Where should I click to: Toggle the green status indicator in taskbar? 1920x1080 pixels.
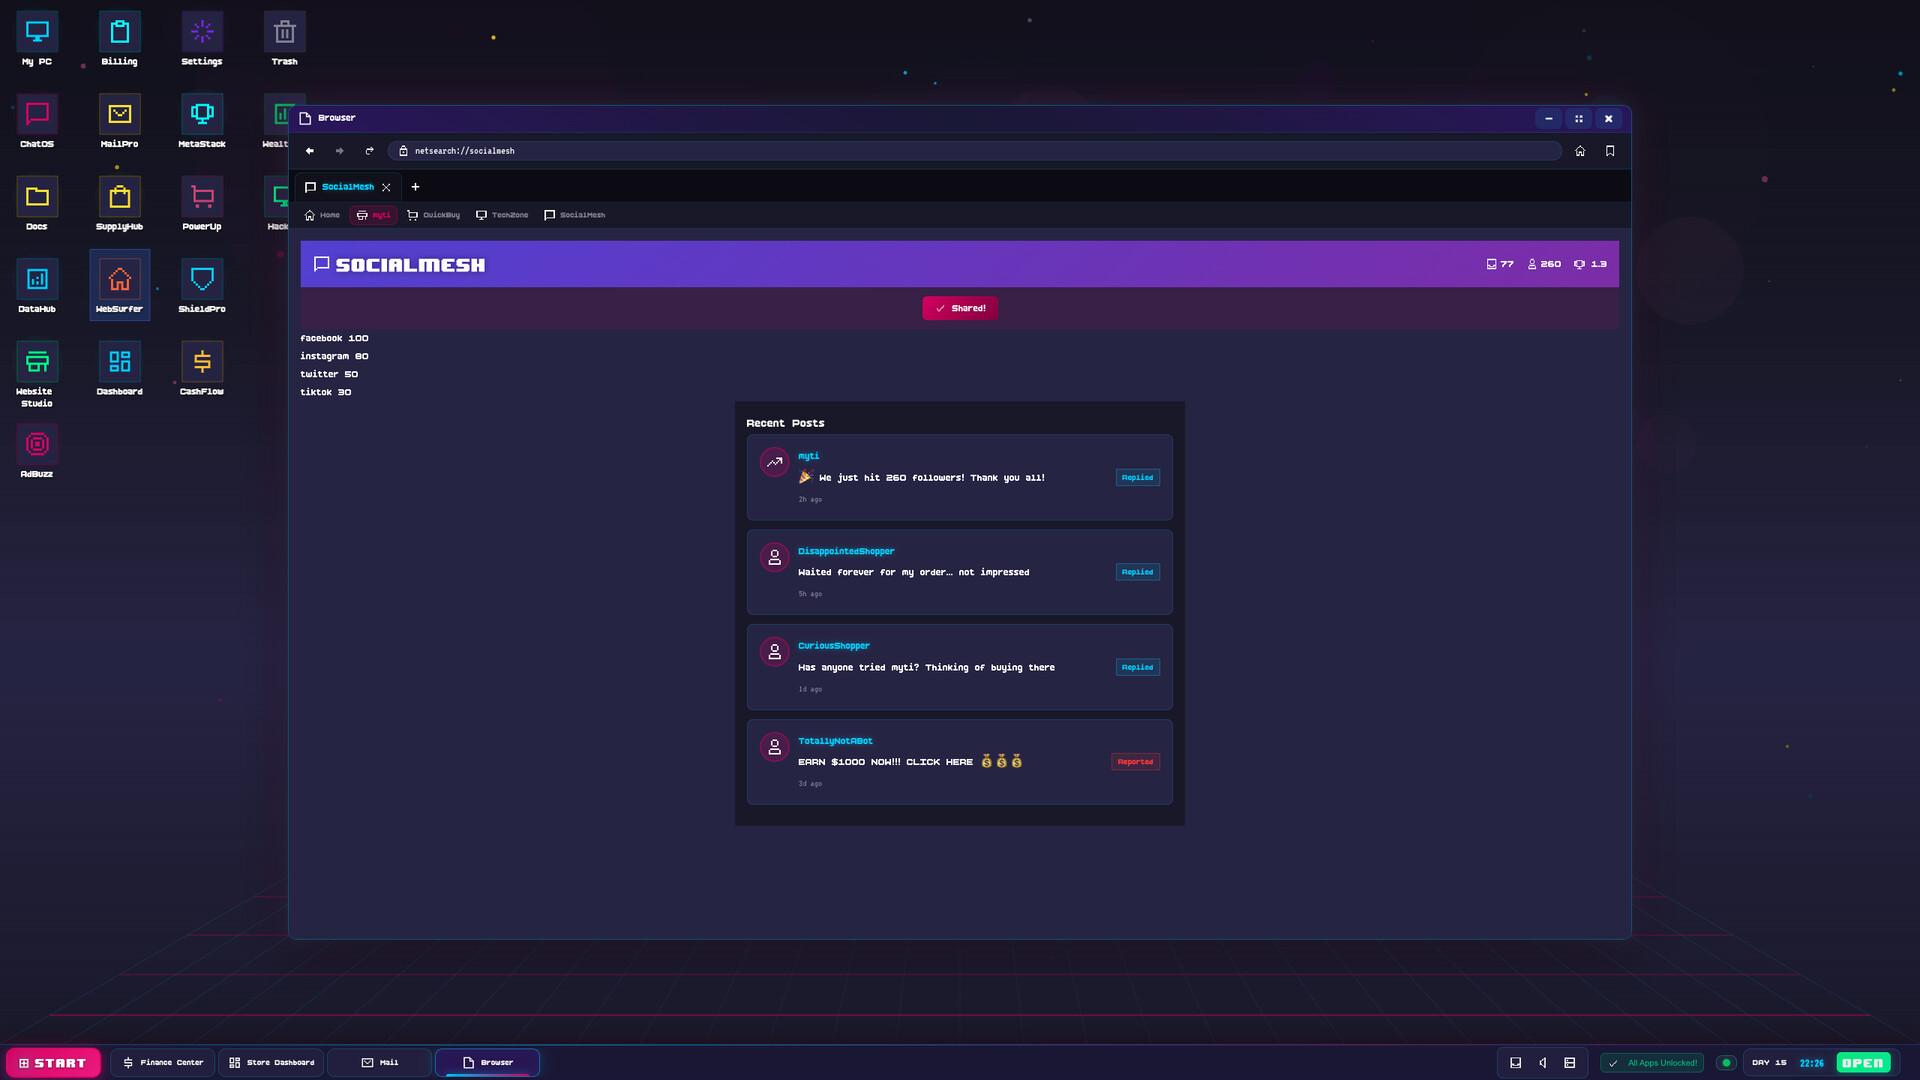(x=1727, y=1063)
